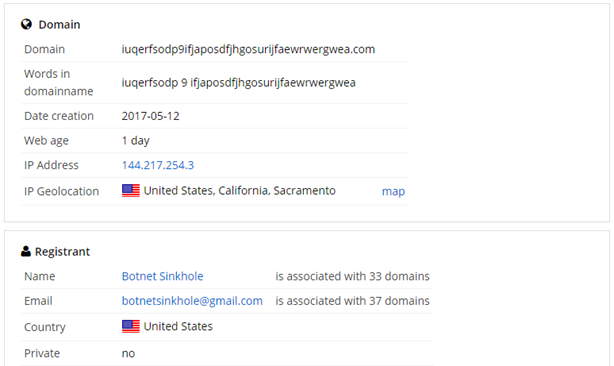The image size is (614, 366).
Task: Click the US flag in IP Geolocation row
Action: pyautogui.click(x=131, y=191)
